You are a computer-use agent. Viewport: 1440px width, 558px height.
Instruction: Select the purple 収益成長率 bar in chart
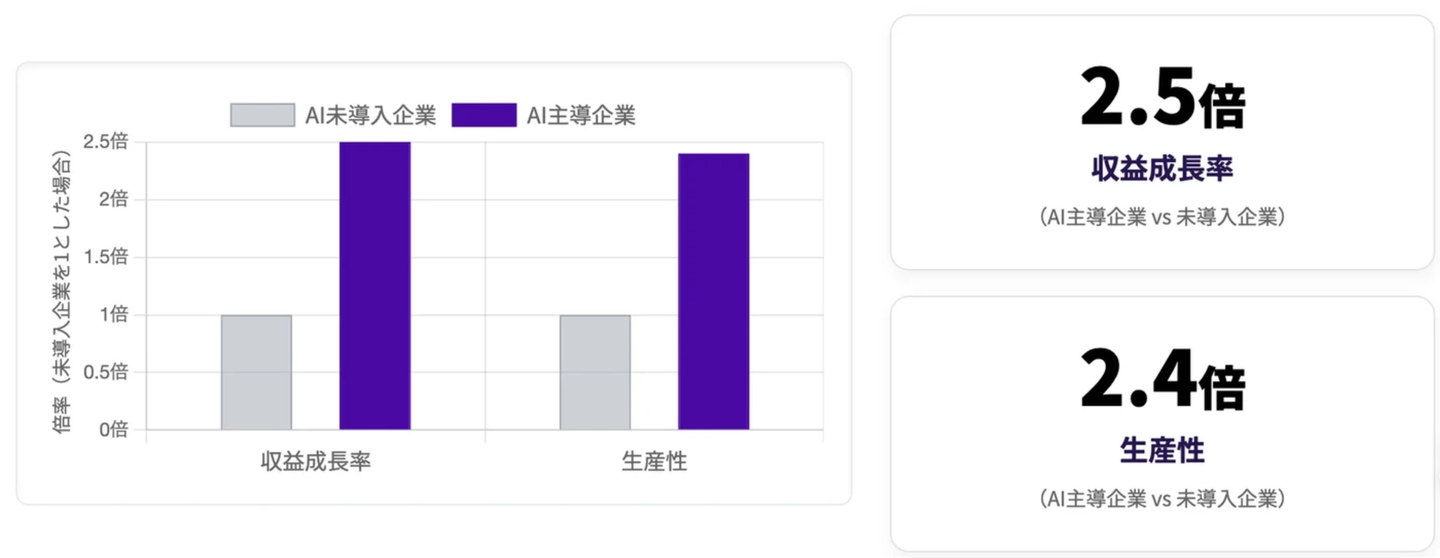(375, 286)
